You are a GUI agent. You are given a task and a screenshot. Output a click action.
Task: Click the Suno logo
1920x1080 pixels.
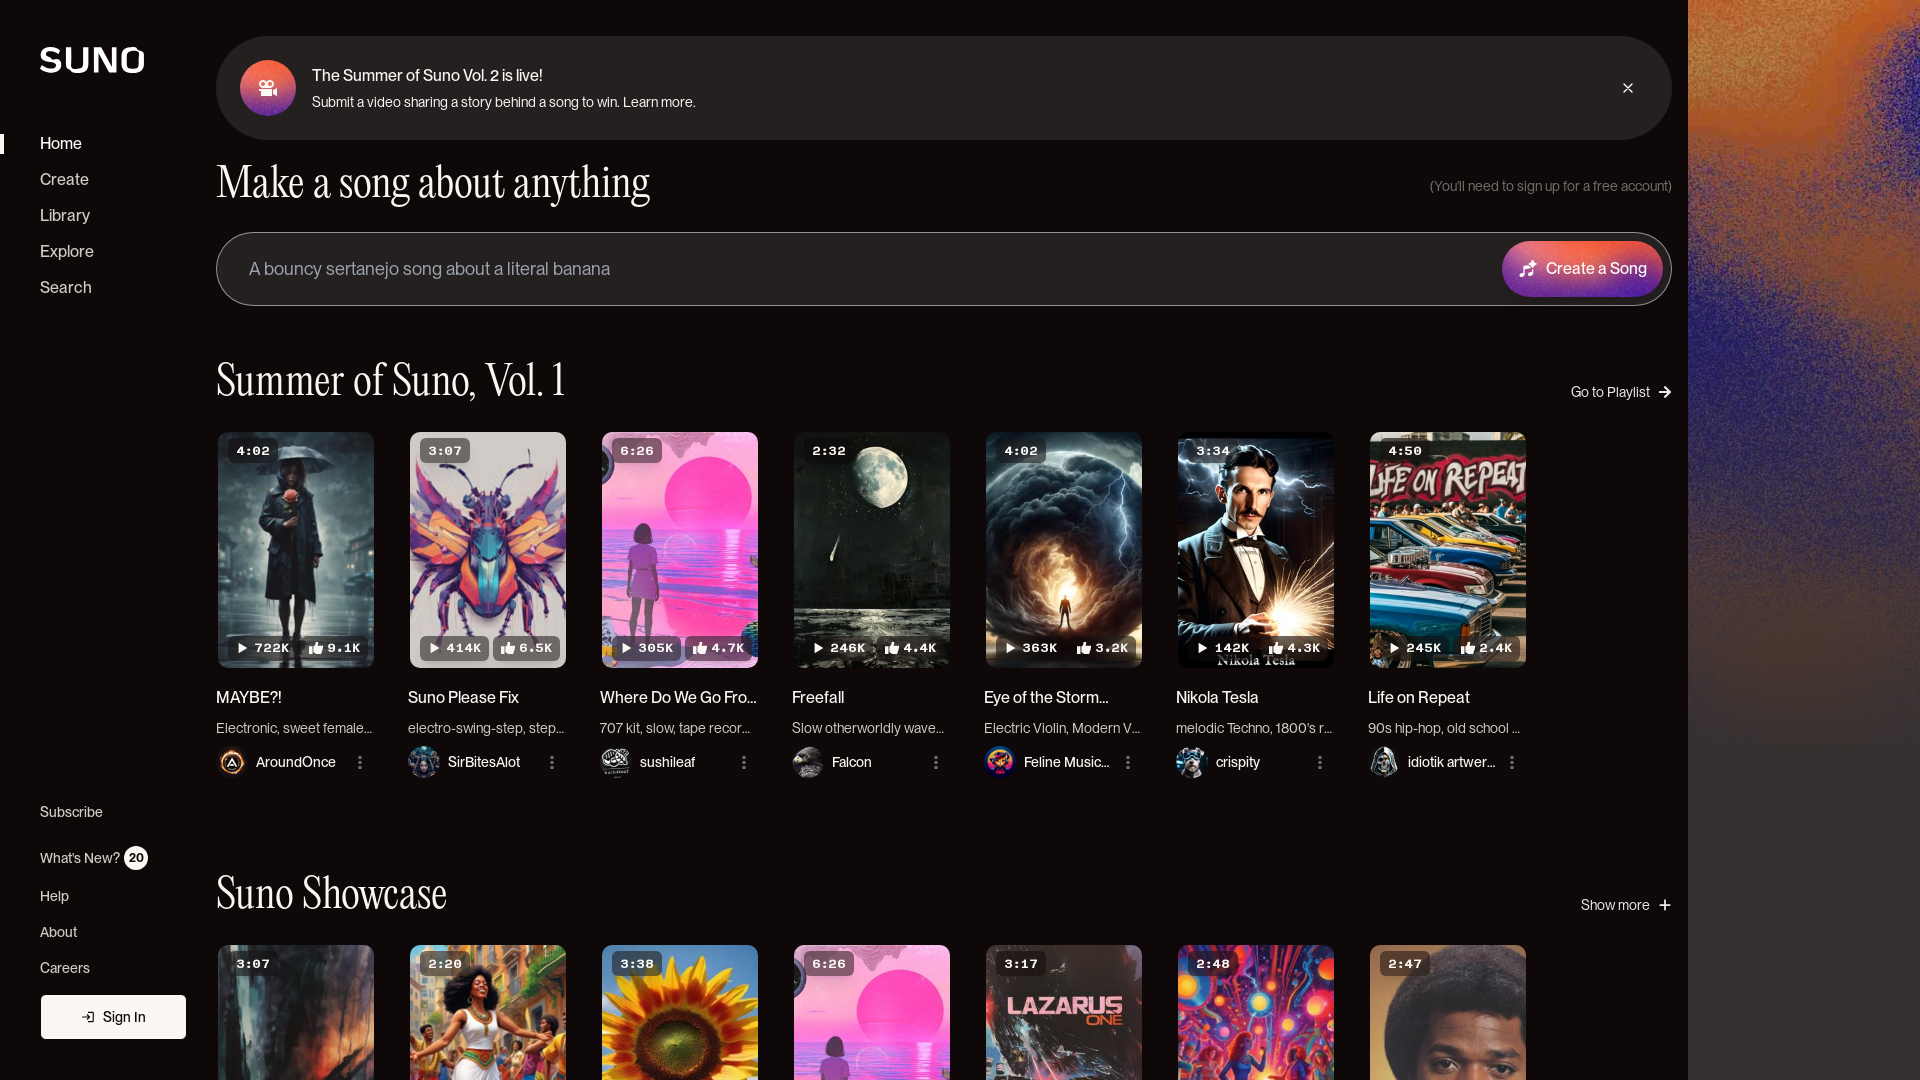point(92,60)
